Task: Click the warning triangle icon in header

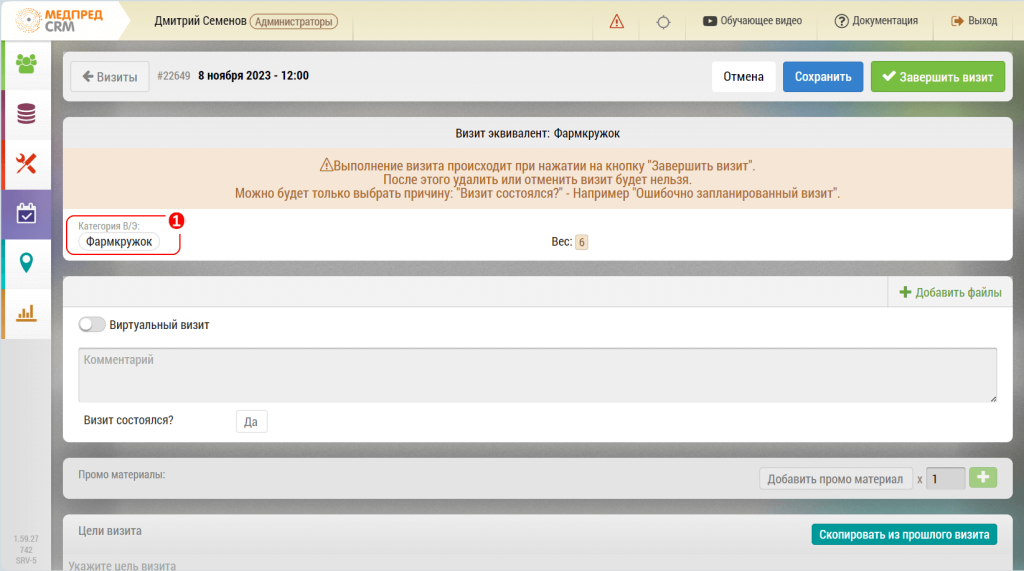Action: click(x=616, y=21)
